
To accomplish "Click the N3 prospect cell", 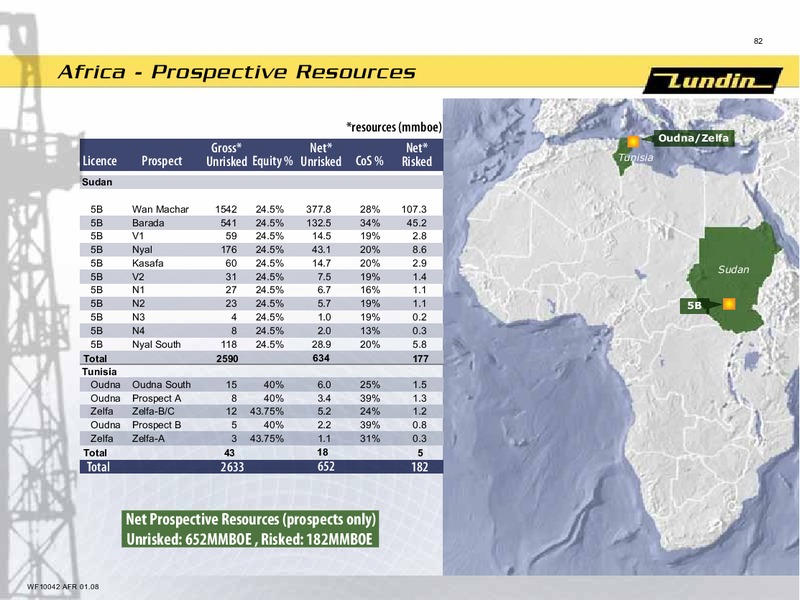I will pos(138,317).
